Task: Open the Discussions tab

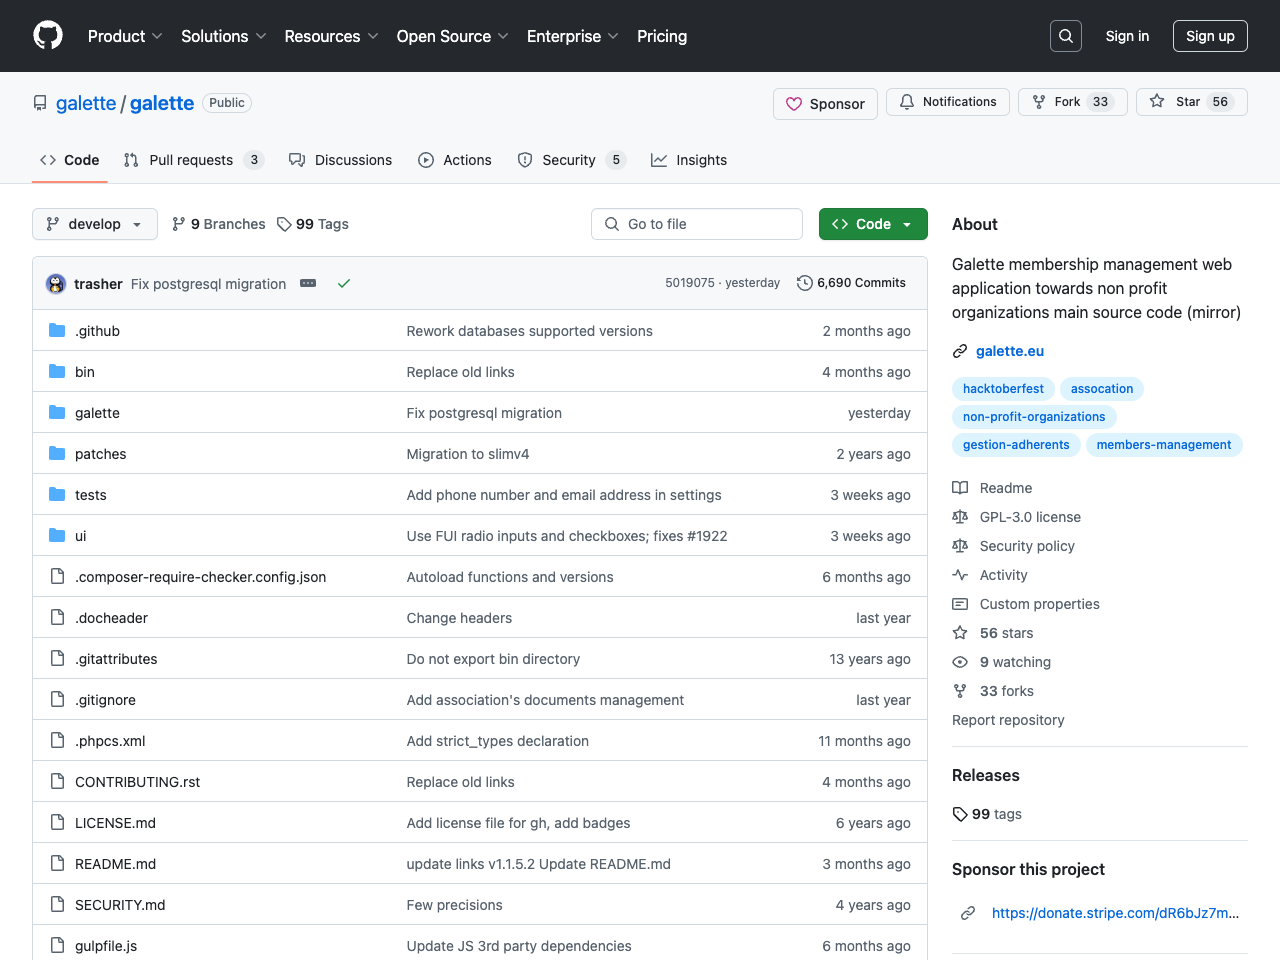Action: (x=340, y=160)
